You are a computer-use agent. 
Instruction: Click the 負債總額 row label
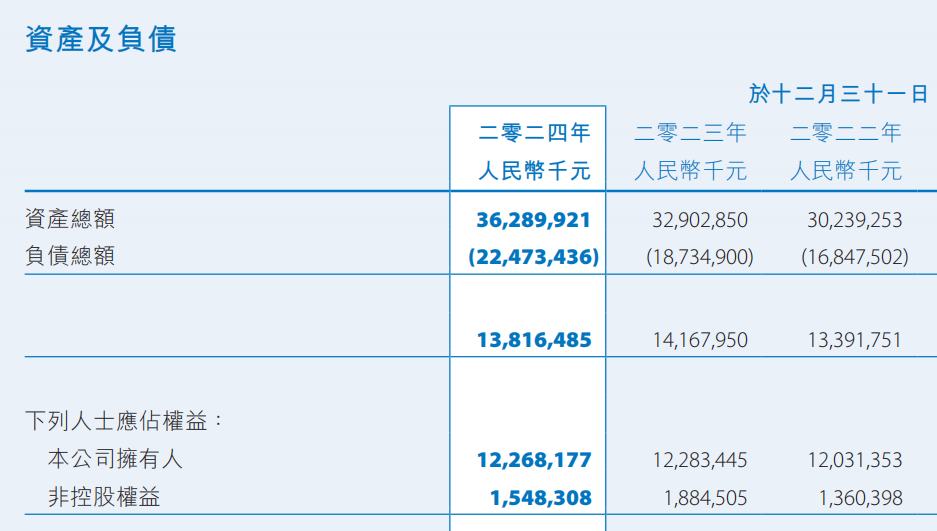70,256
